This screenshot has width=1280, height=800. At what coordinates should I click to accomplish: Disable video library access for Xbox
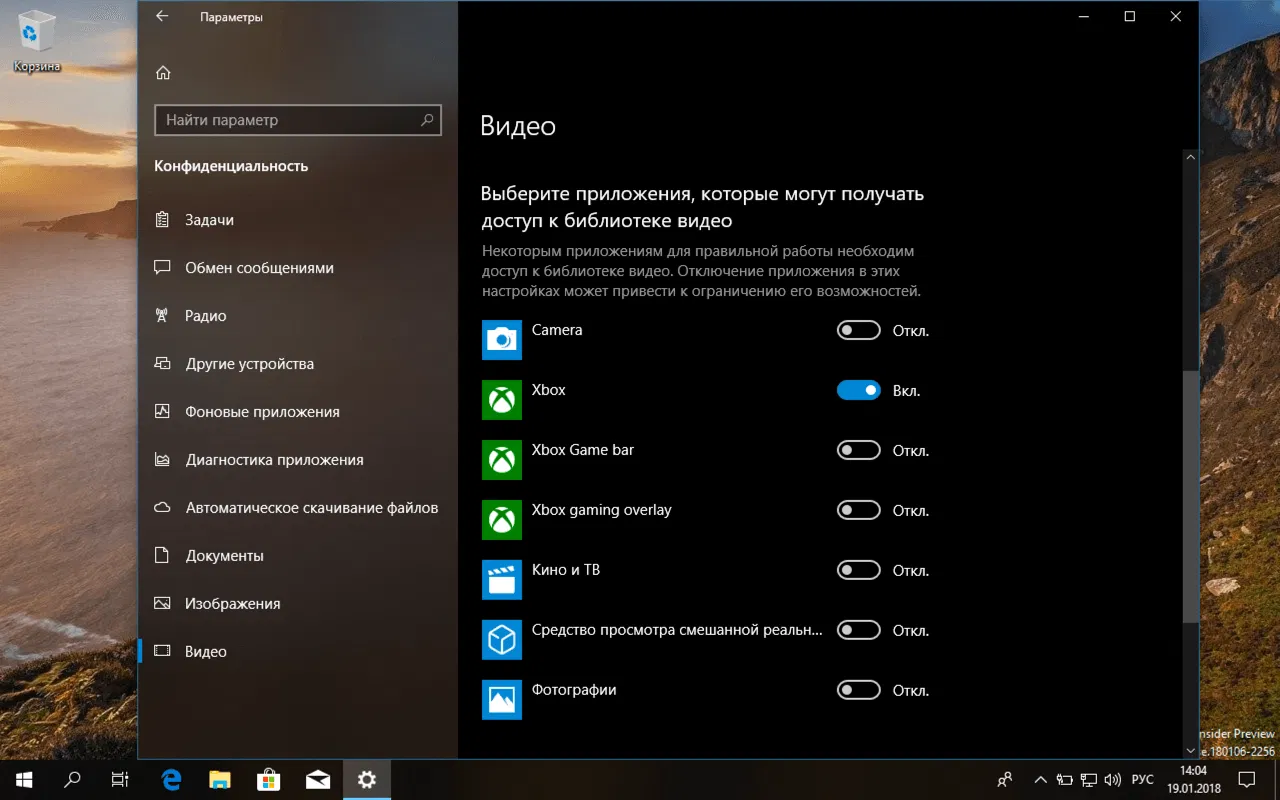[x=858, y=390]
